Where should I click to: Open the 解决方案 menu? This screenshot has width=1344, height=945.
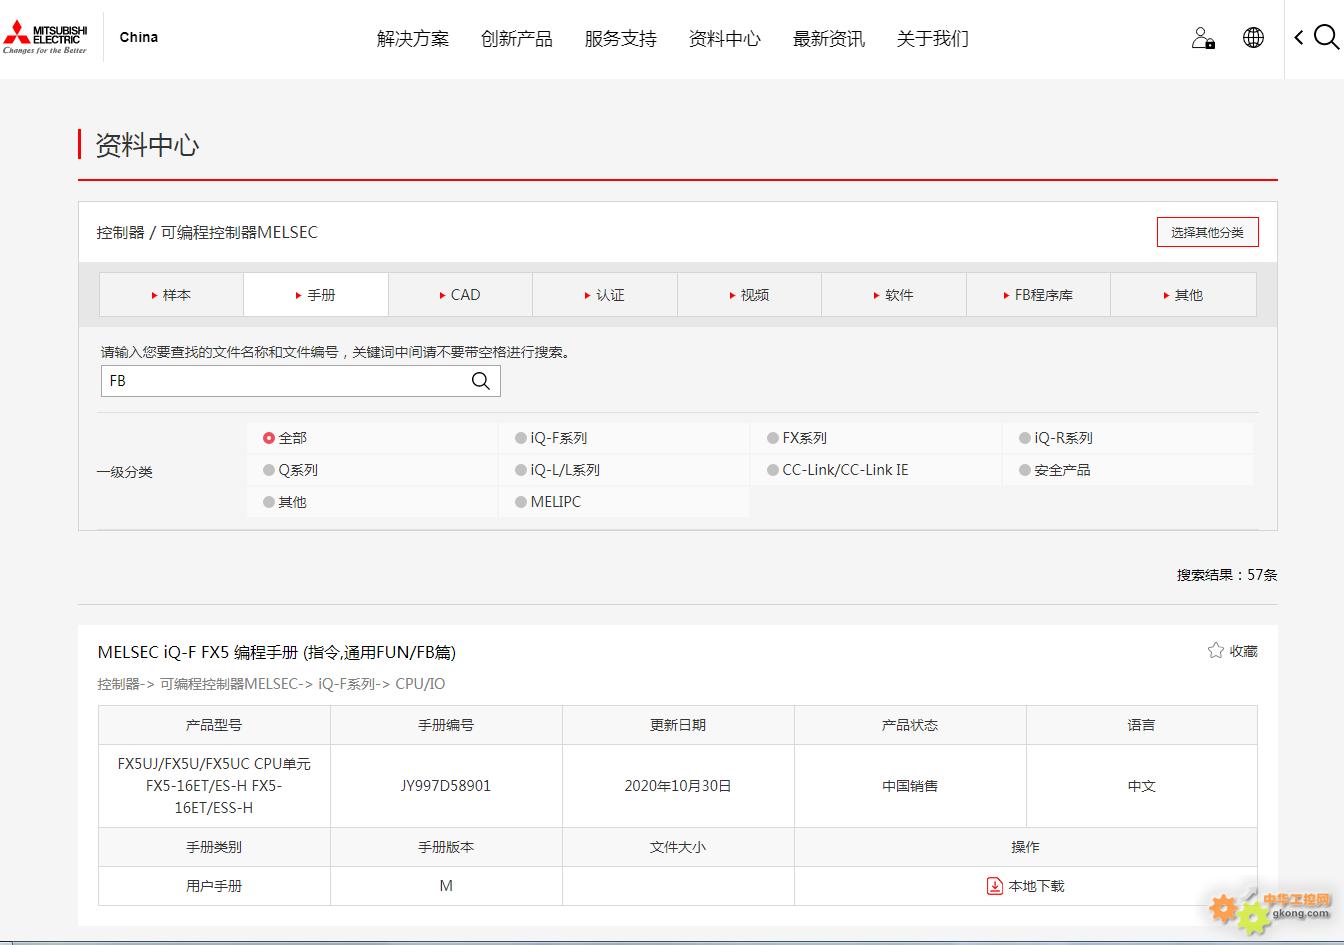pyautogui.click(x=413, y=39)
